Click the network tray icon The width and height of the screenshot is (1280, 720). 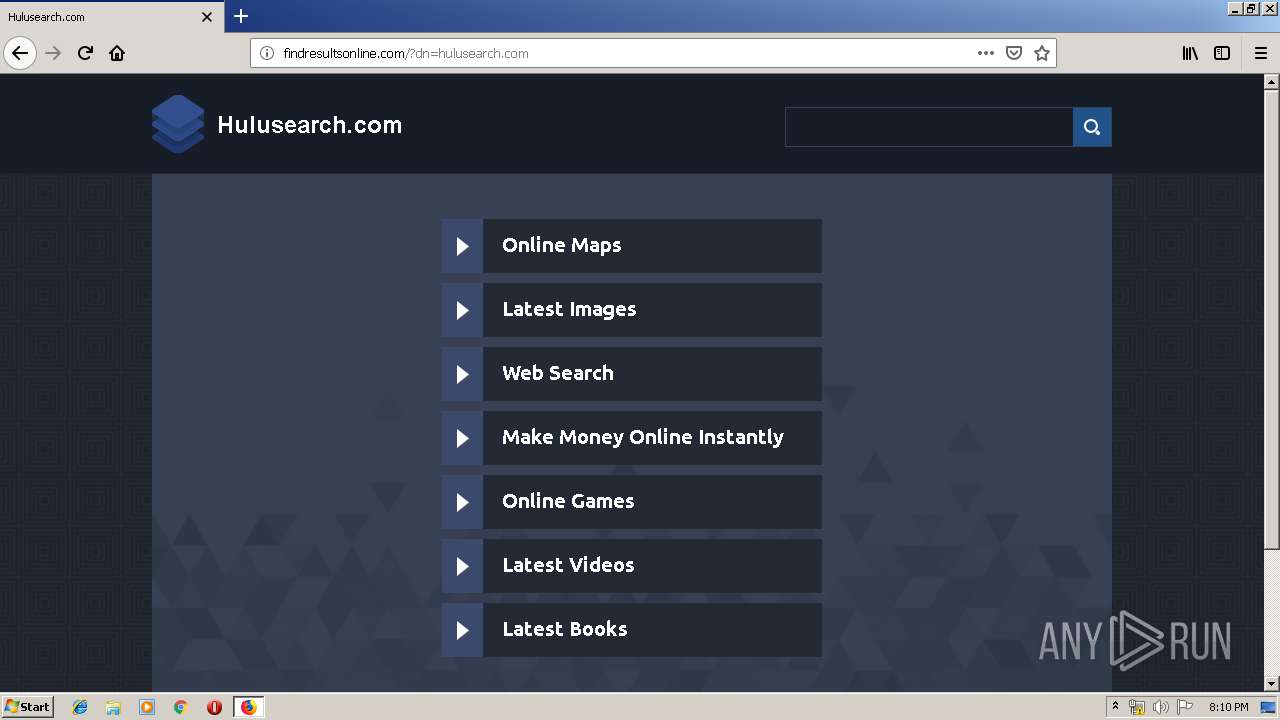1137,707
